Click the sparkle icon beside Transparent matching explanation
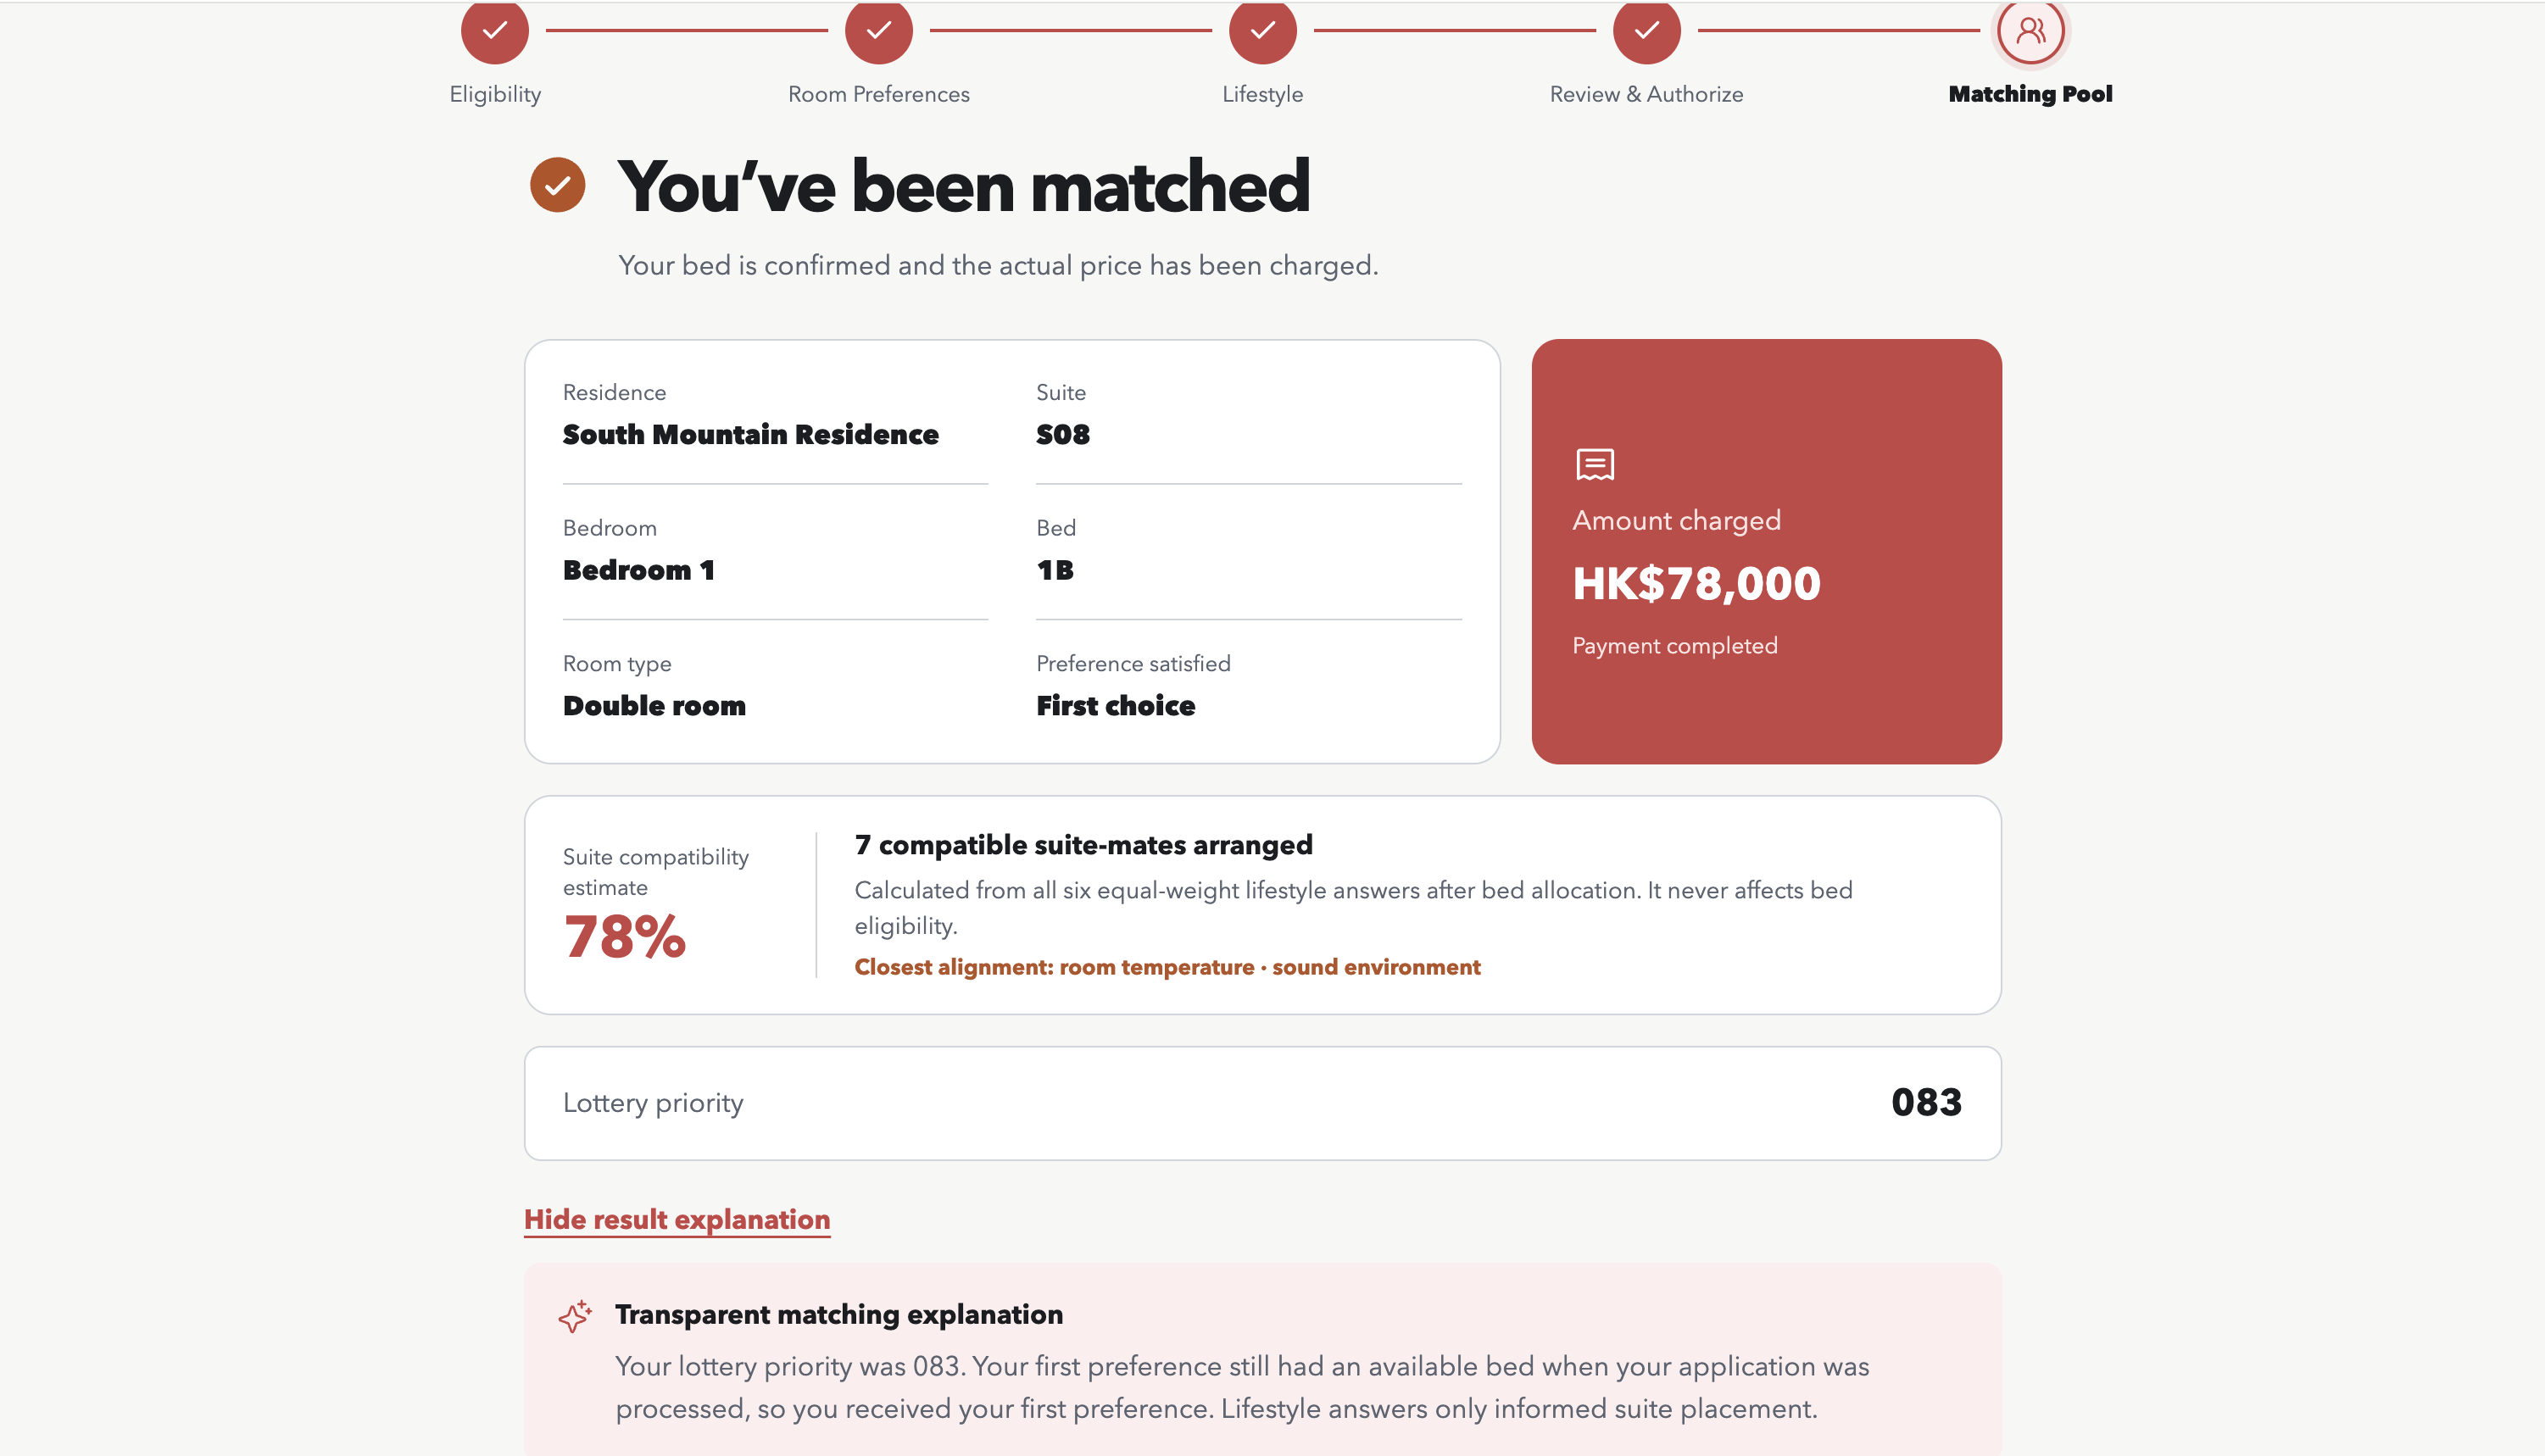 click(575, 1316)
